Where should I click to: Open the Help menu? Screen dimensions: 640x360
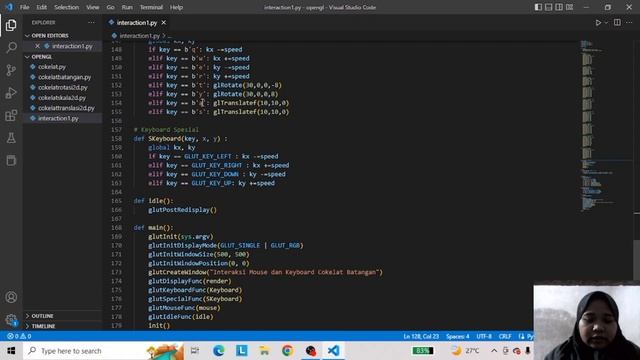[x=176, y=7]
